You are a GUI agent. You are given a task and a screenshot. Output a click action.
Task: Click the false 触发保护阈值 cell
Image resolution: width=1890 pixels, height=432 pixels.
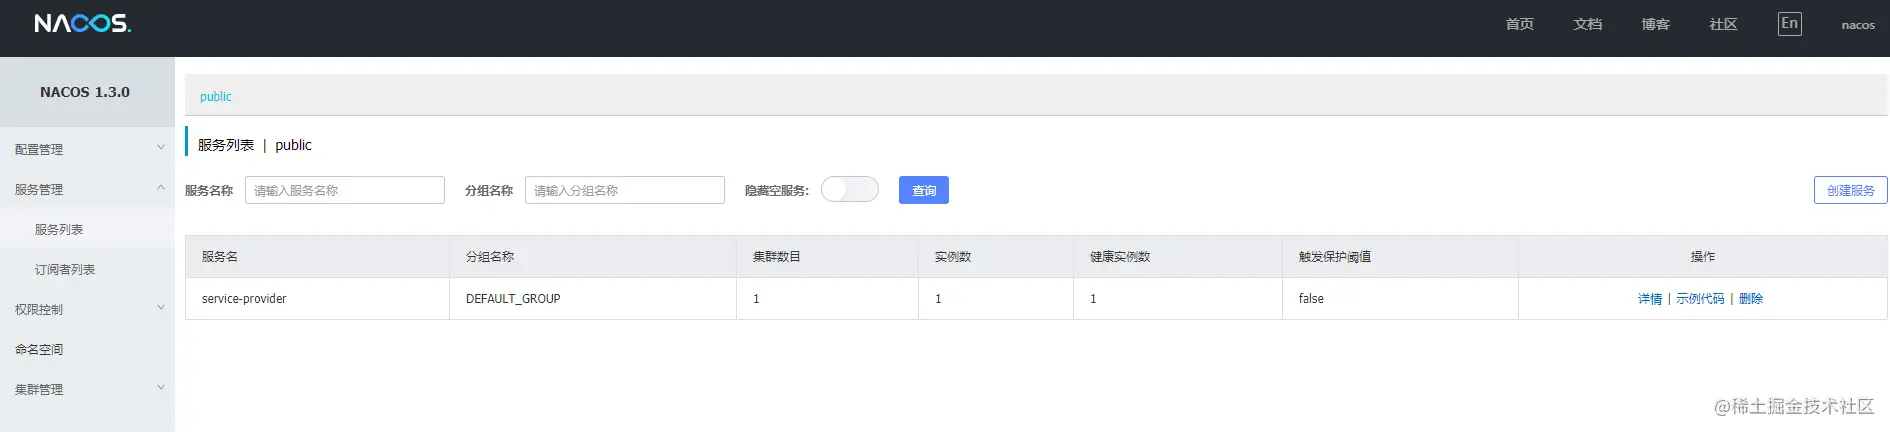(1400, 299)
